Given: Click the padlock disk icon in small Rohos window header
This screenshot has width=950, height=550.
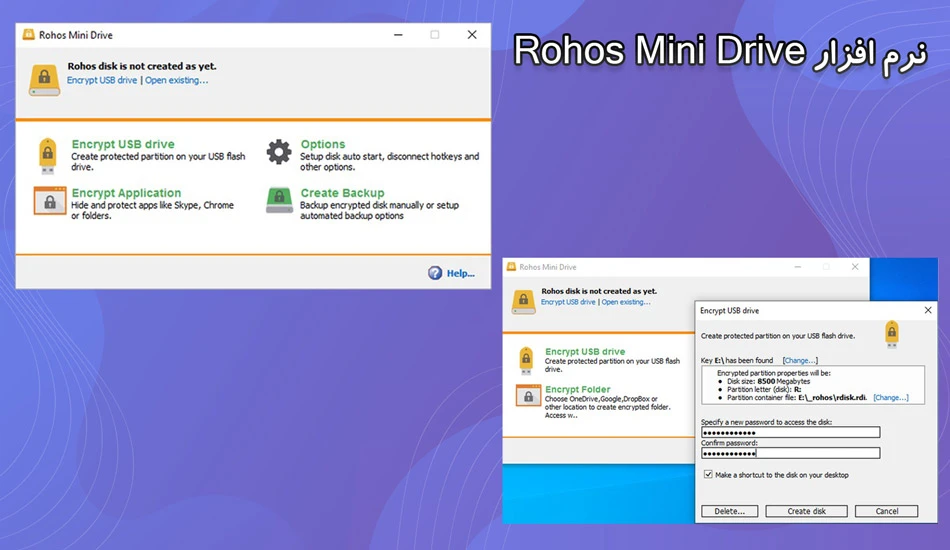Looking at the screenshot, I should 523,302.
